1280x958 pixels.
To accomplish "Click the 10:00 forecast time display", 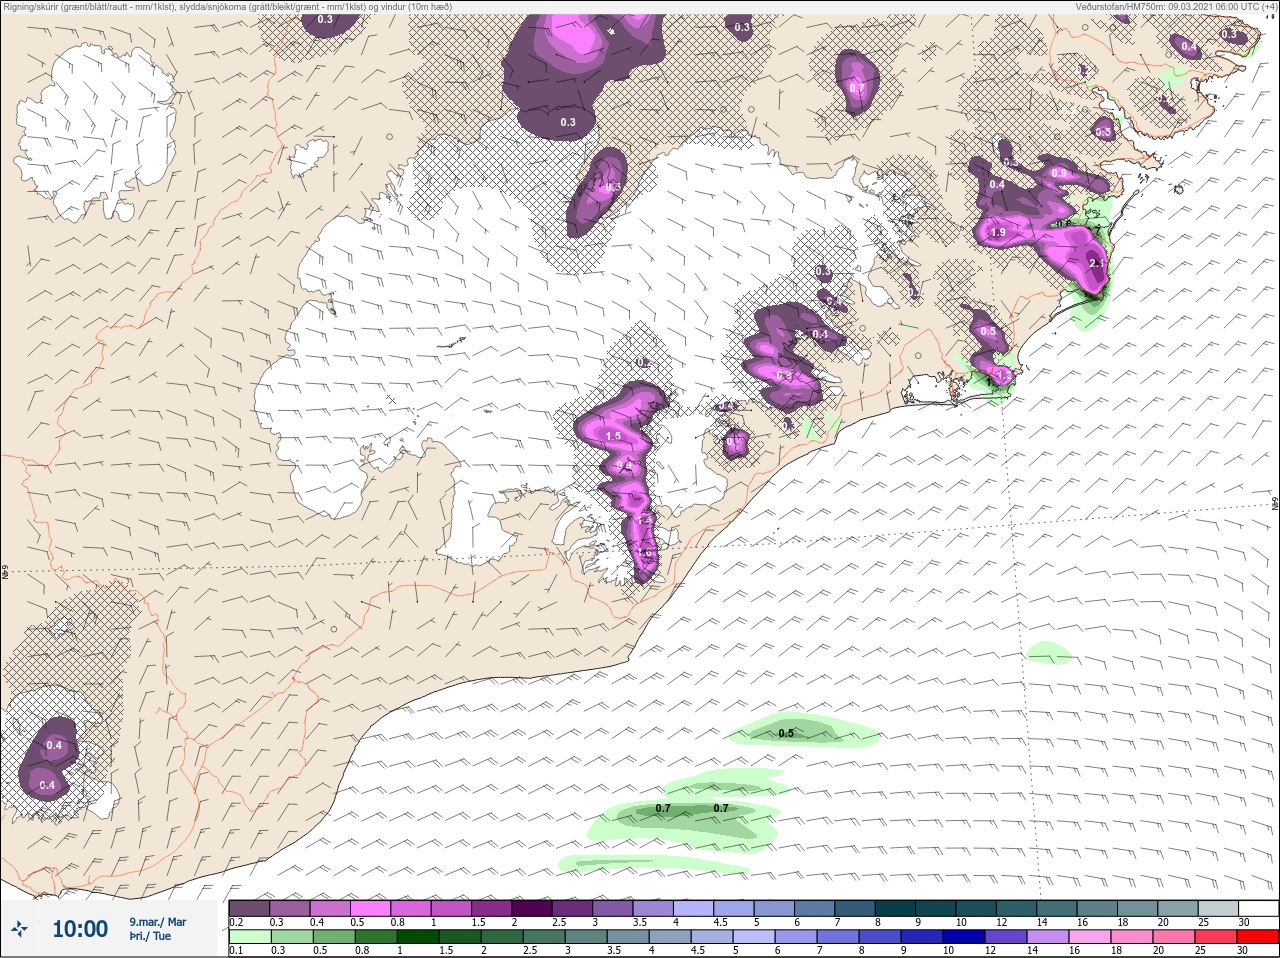I will 80,929.
